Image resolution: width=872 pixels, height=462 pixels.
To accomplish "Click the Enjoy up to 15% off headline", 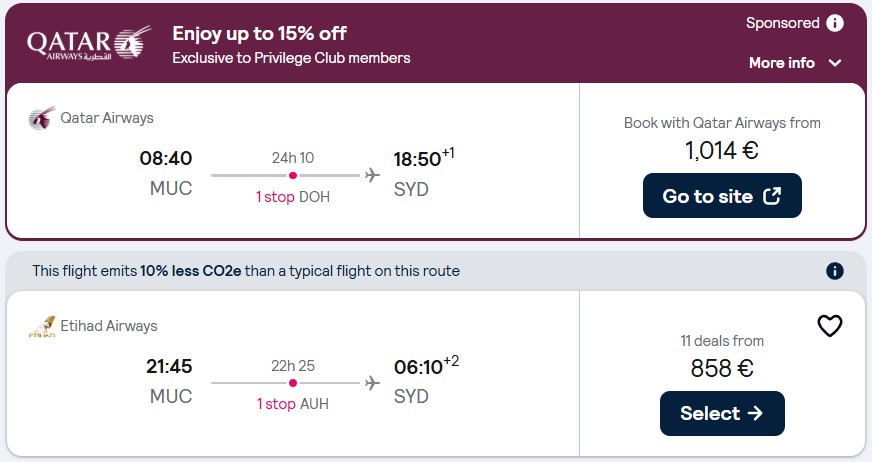I will point(259,33).
